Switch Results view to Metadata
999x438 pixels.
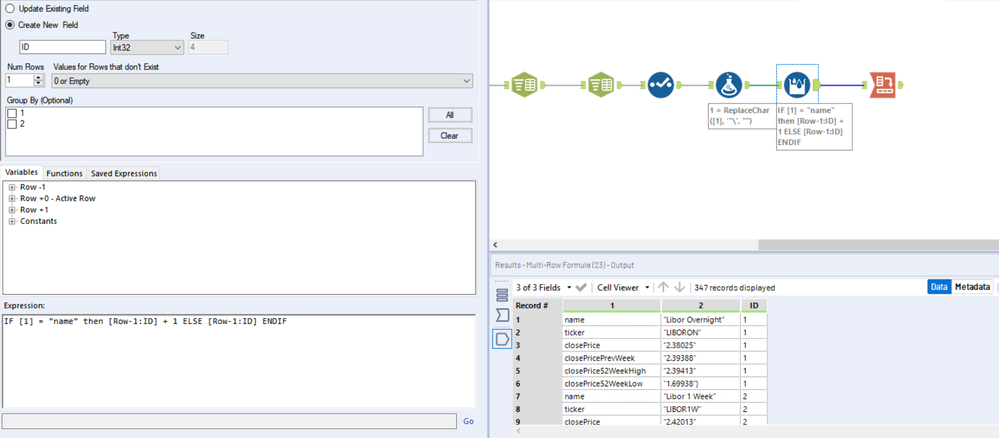[x=972, y=288]
